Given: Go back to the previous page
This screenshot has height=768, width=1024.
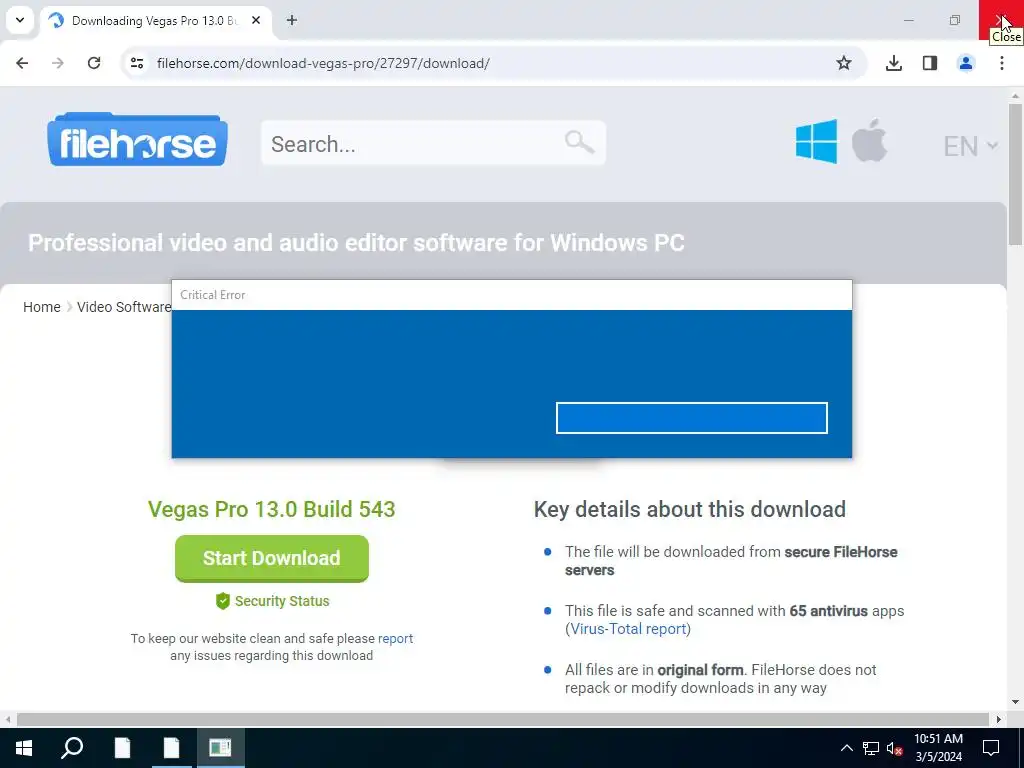Looking at the screenshot, I should 22,63.
